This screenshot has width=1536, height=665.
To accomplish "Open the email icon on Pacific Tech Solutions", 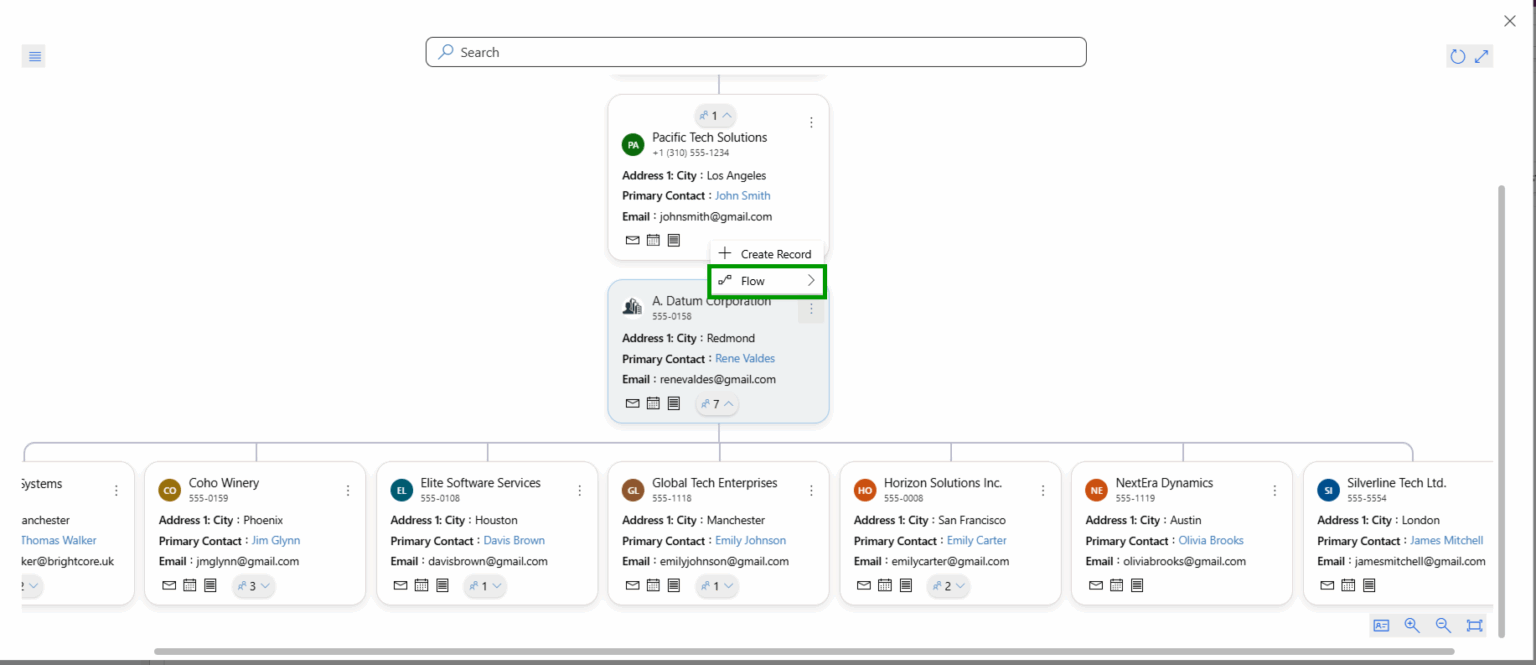I will pos(632,240).
